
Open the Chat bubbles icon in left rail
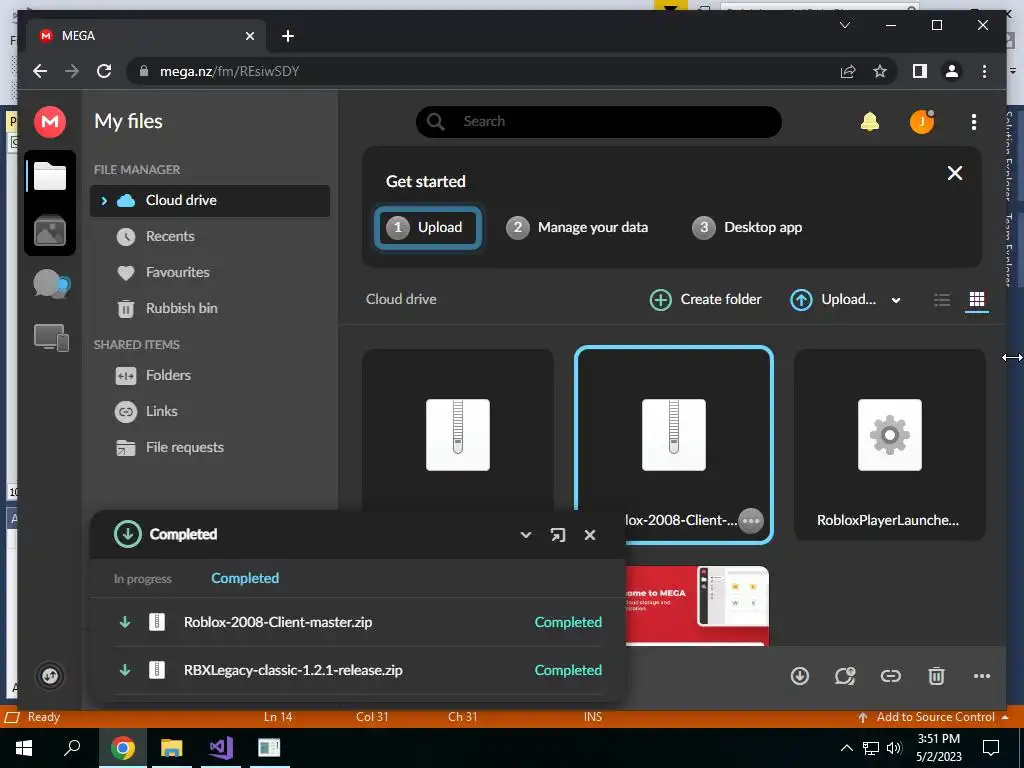52,285
